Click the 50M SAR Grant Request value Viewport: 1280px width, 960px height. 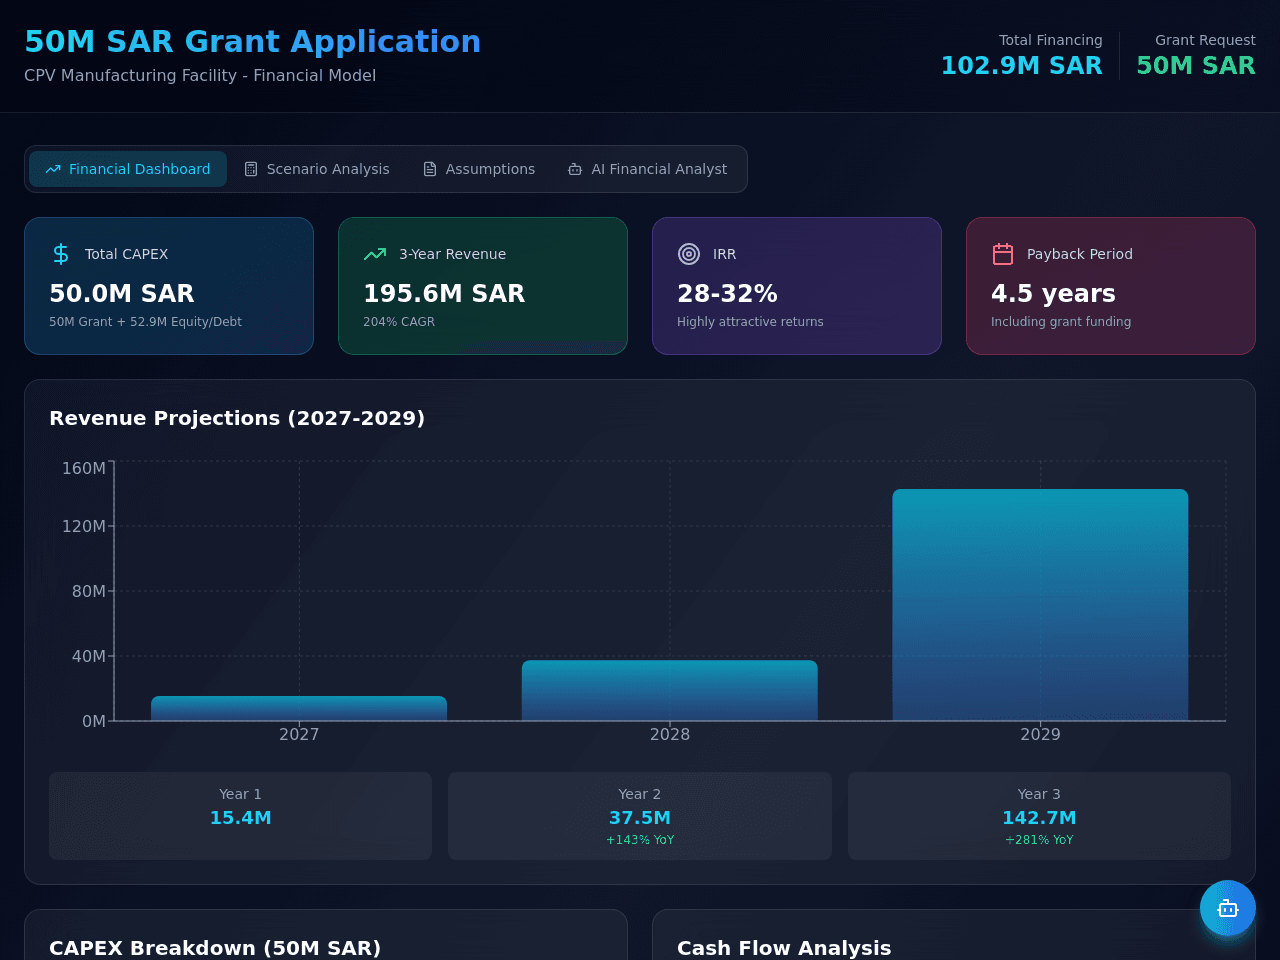coord(1196,66)
